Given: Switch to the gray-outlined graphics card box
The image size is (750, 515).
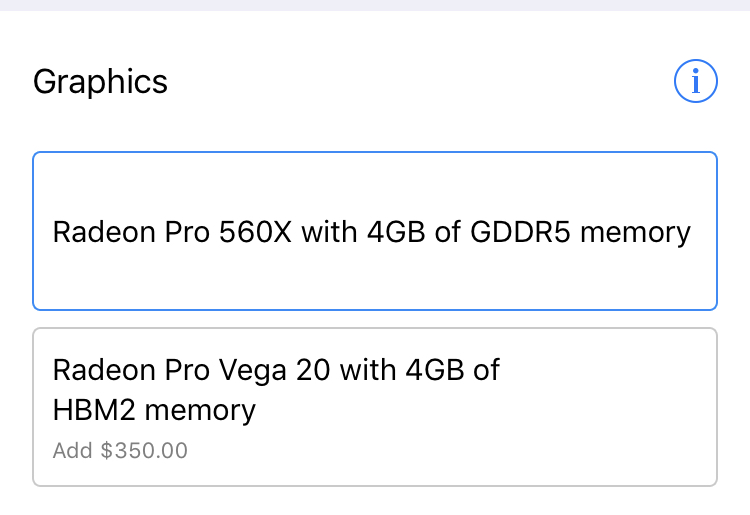Looking at the screenshot, I should coord(375,407).
